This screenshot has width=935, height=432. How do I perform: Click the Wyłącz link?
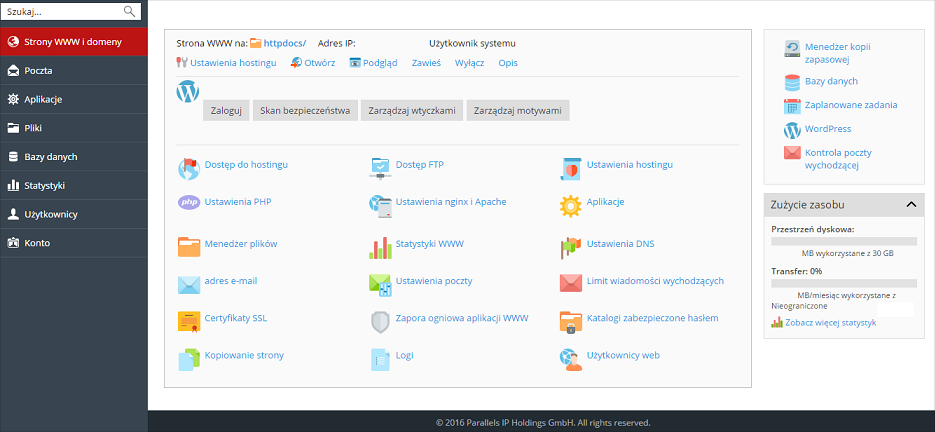point(469,63)
